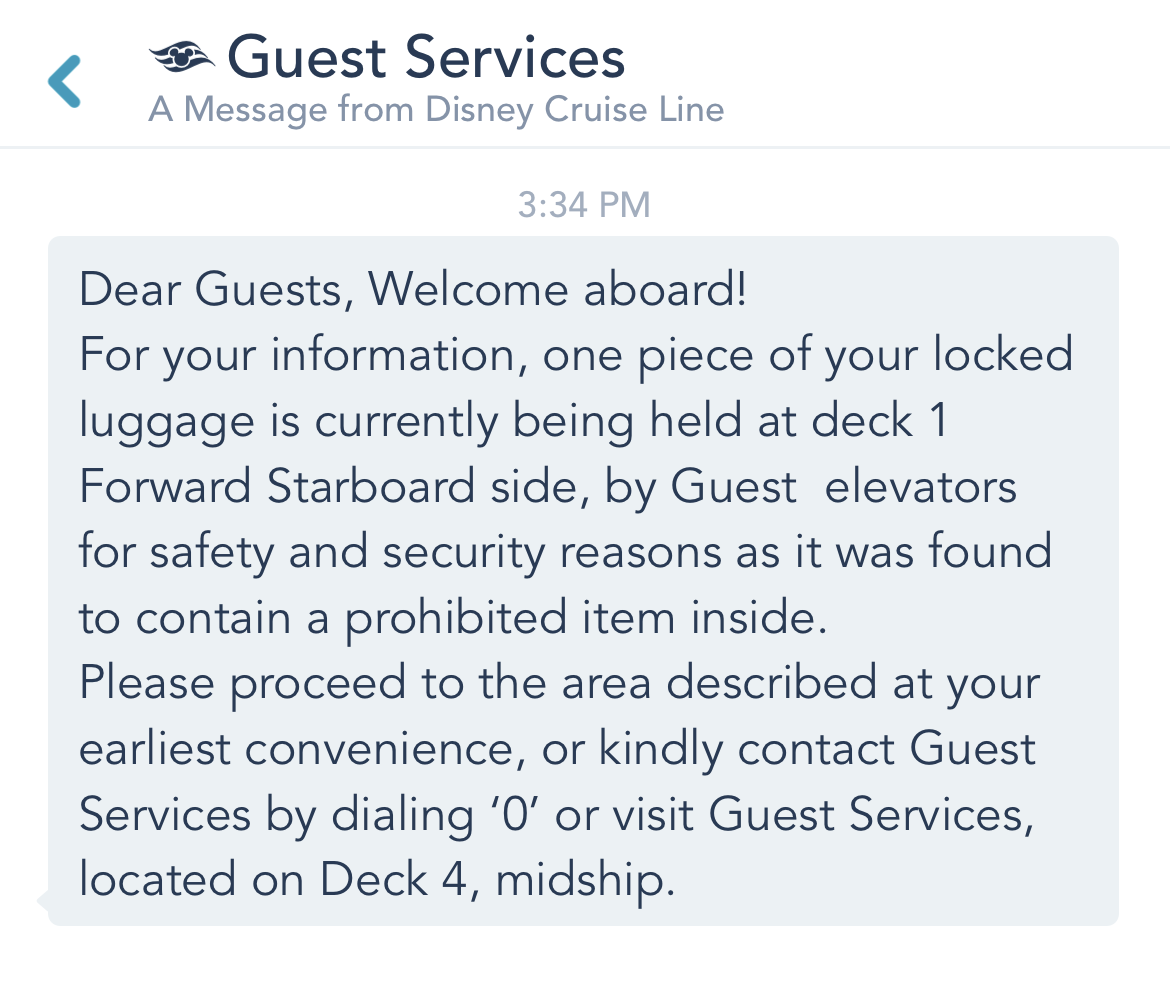Select the Guest Services header title
Viewport: 1170px width, 993px height.
pyautogui.click(x=426, y=57)
